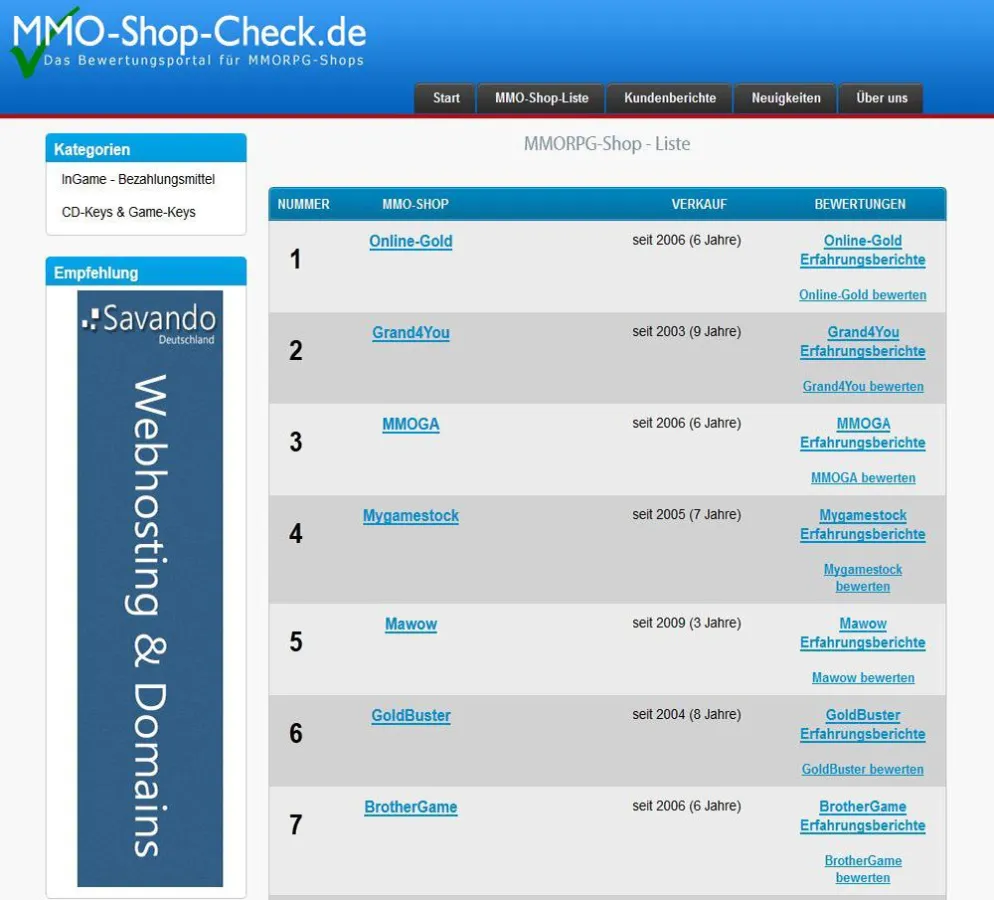Open Grand4You Erfahrungsberichte
Screen dimensions: 994x900
[x=862, y=341]
